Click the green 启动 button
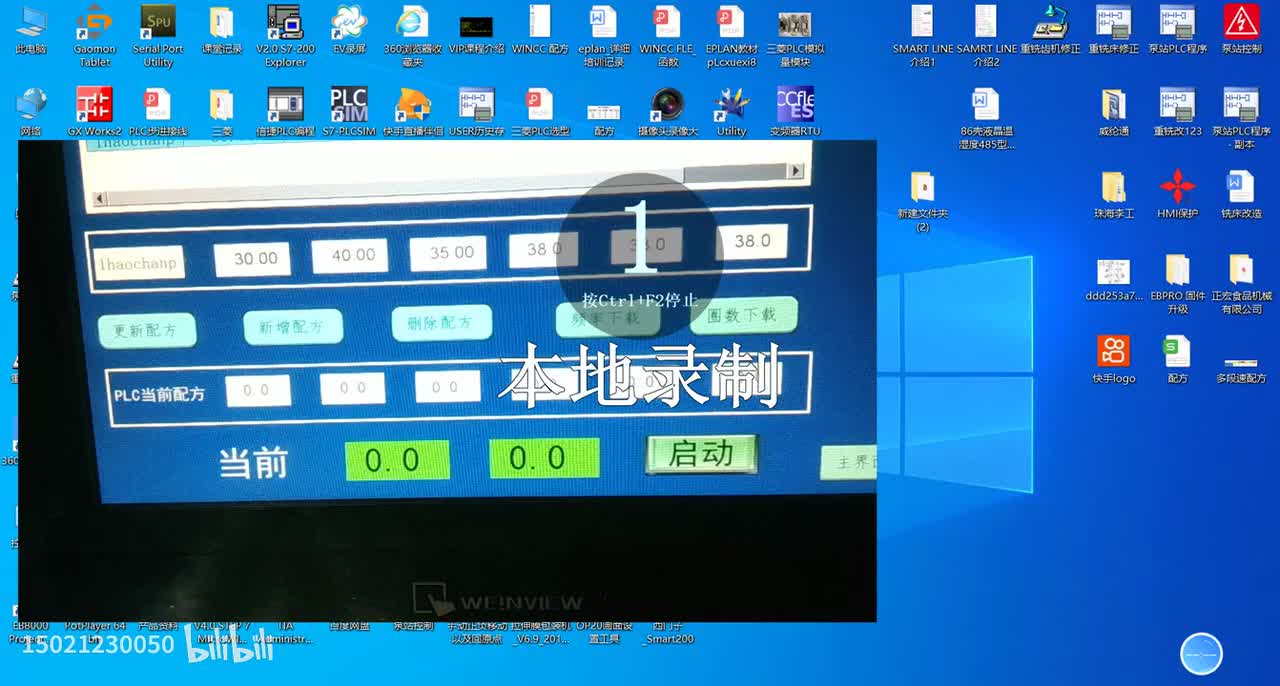The height and width of the screenshot is (686, 1280). pyautogui.click(x=701, y=454)
